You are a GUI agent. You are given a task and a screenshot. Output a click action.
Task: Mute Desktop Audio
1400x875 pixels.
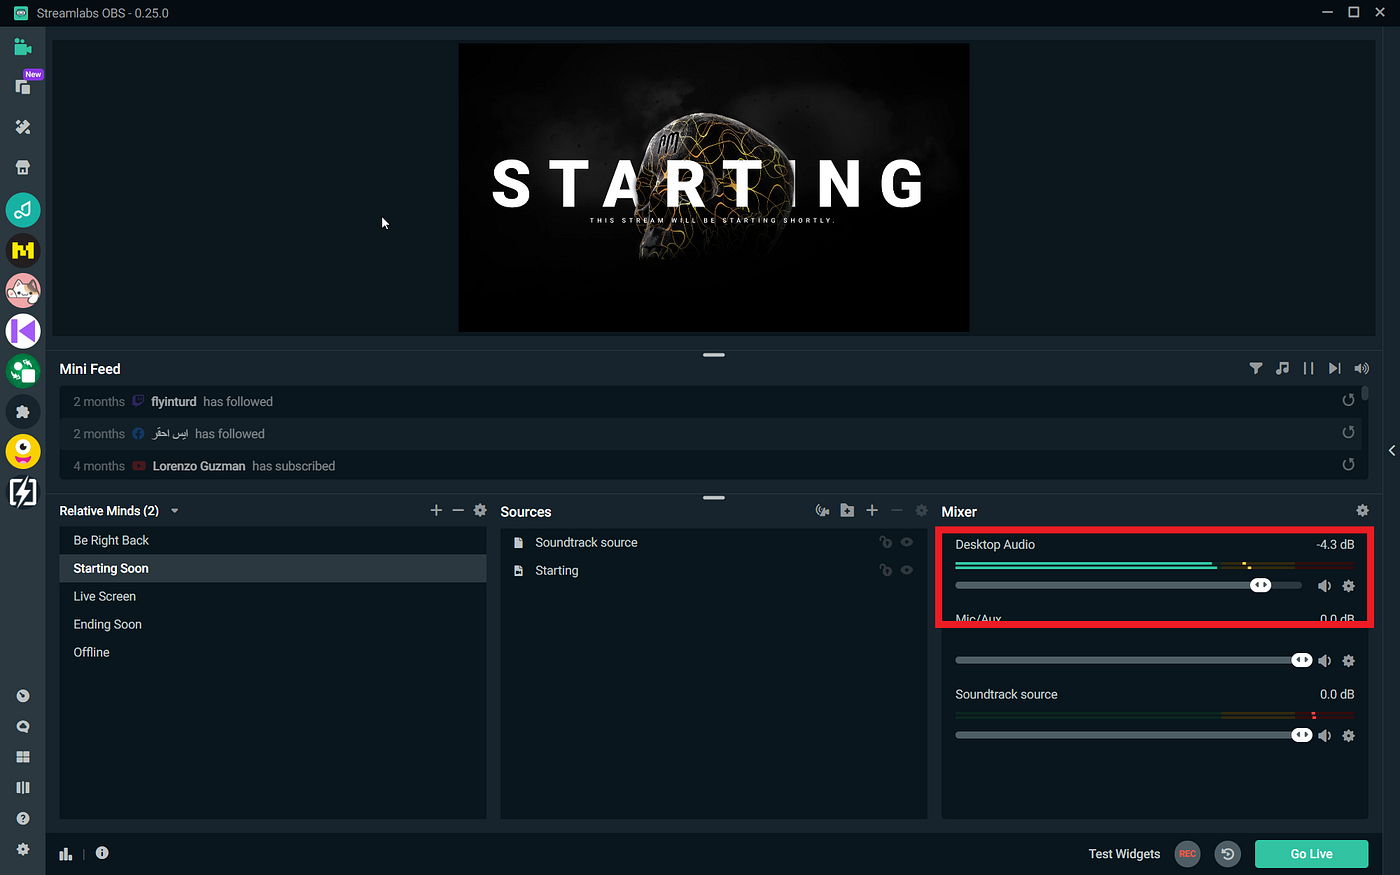pyautogui.click(x=1324, y=586)
